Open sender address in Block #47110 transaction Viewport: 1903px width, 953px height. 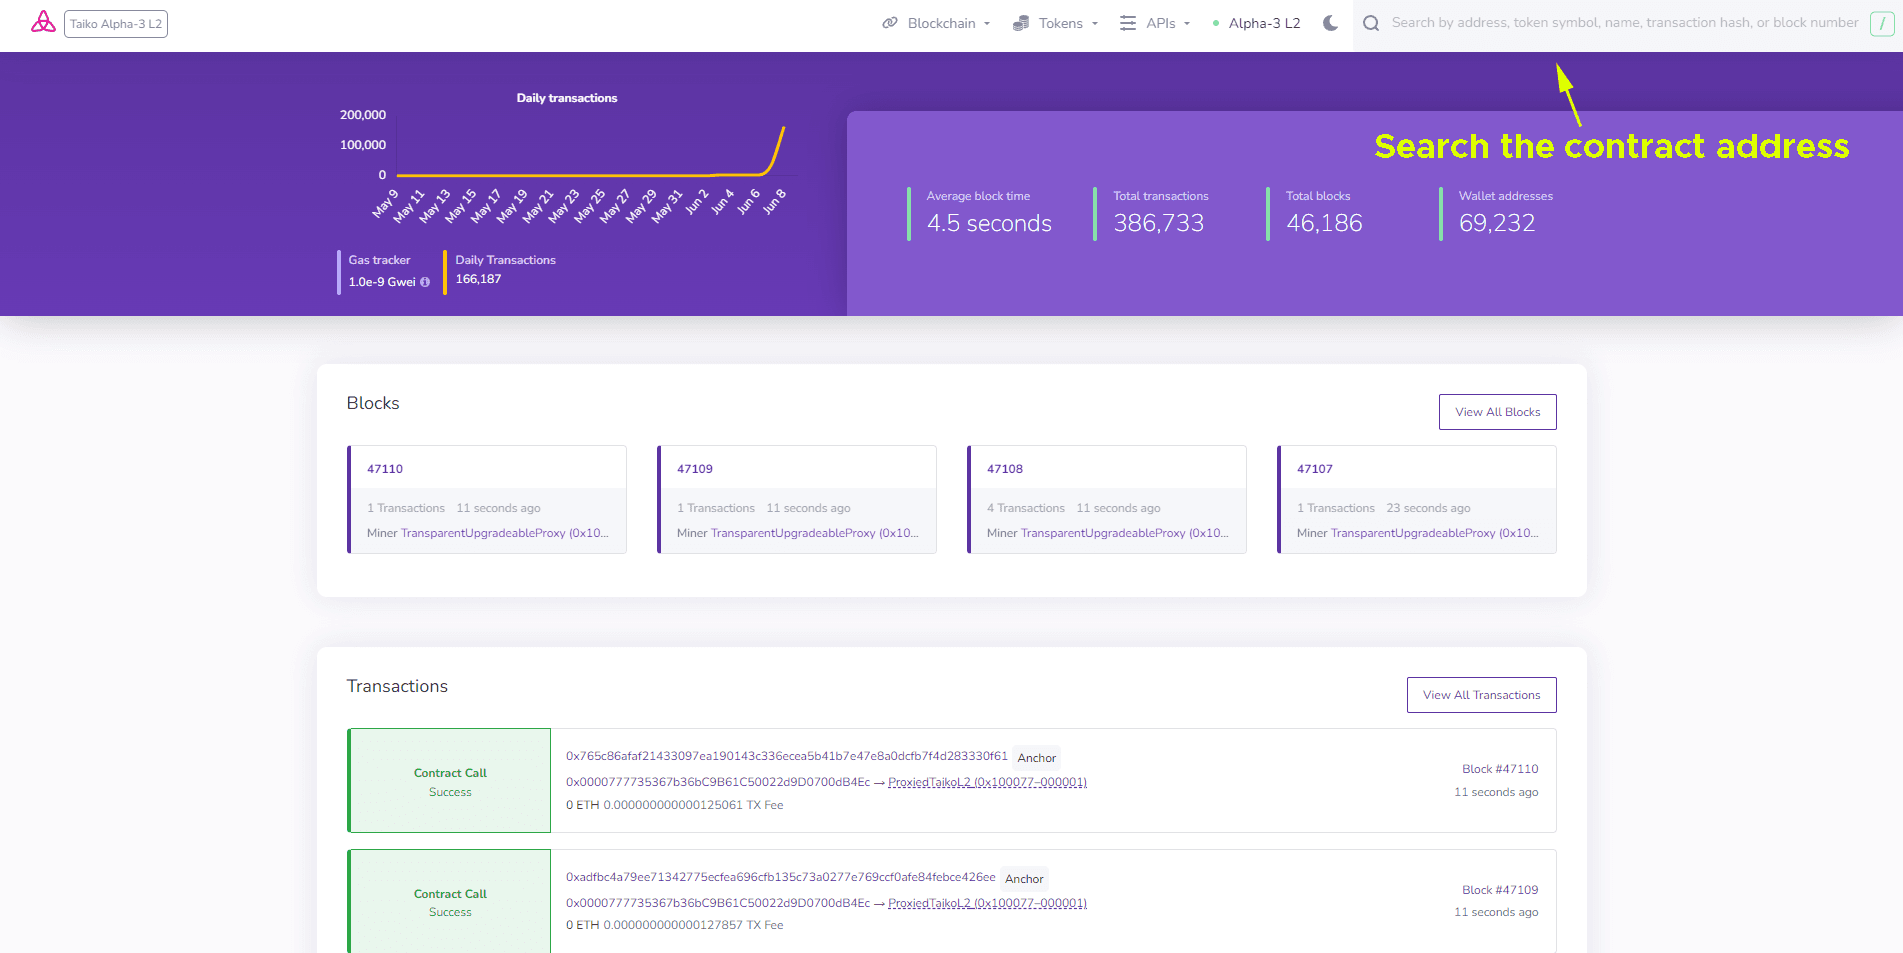point(718,782)
